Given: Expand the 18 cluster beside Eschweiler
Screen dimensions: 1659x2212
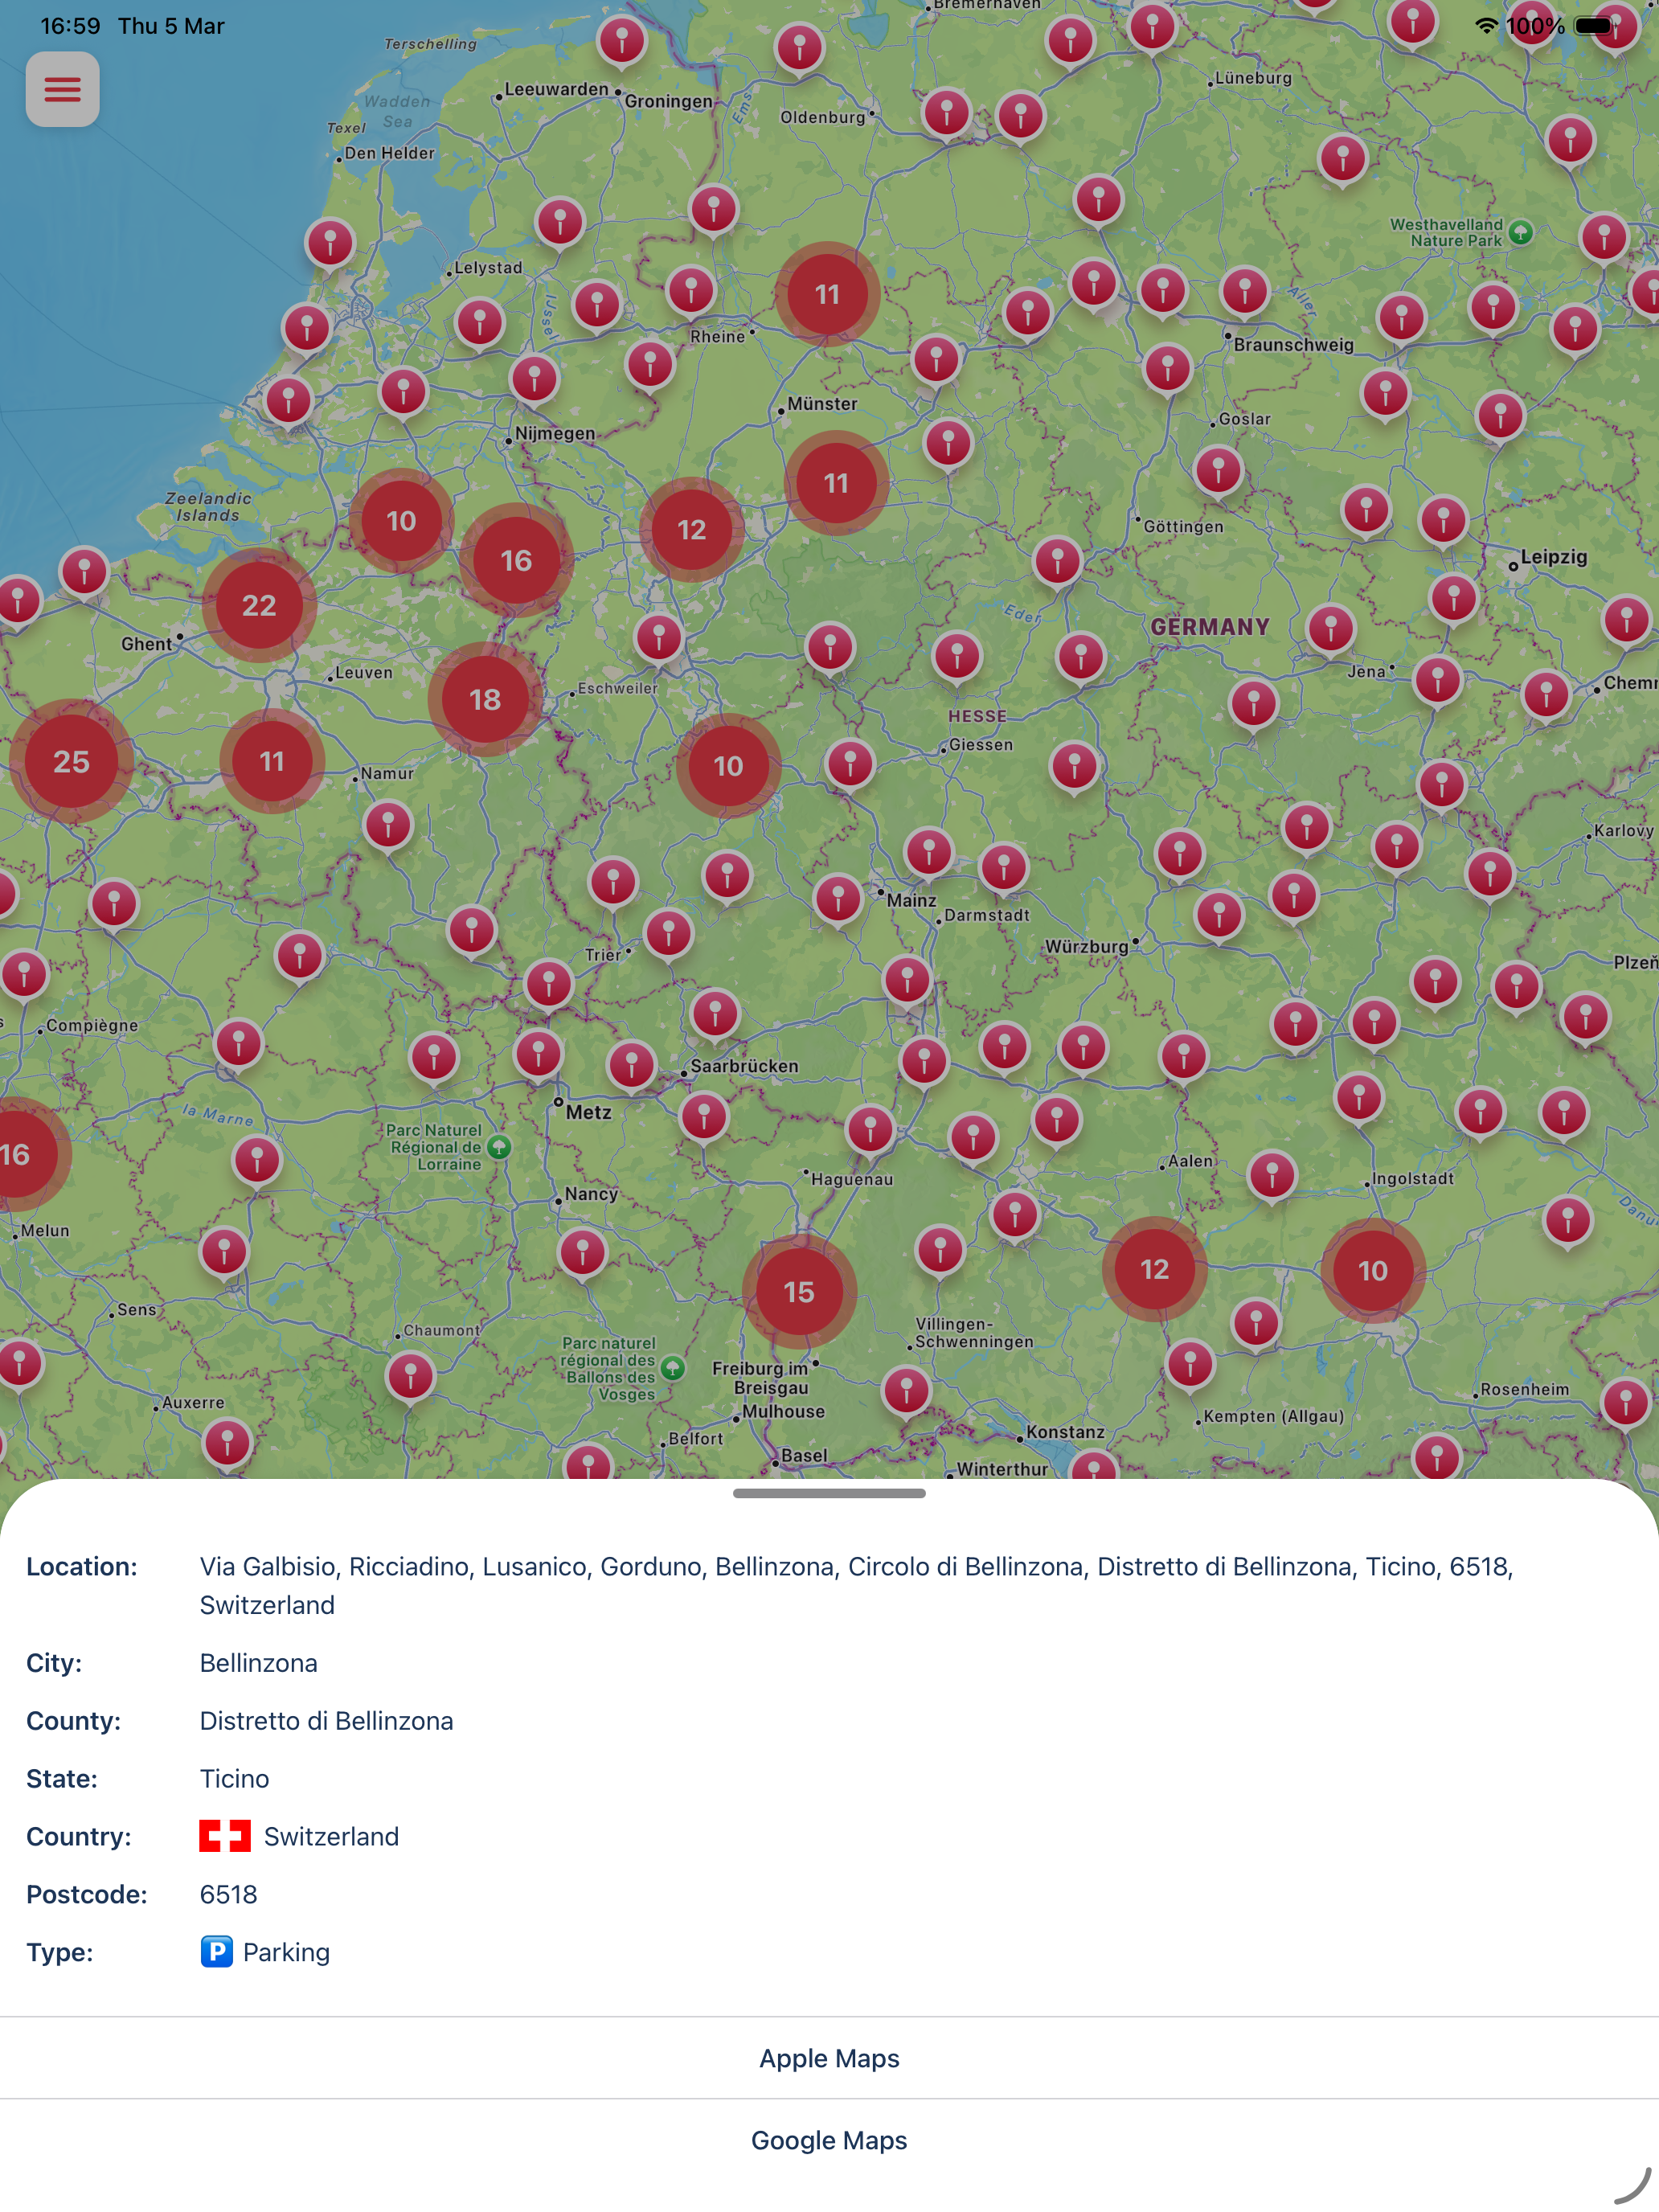Looking at the screenshot, I should (x=485, y=700).
